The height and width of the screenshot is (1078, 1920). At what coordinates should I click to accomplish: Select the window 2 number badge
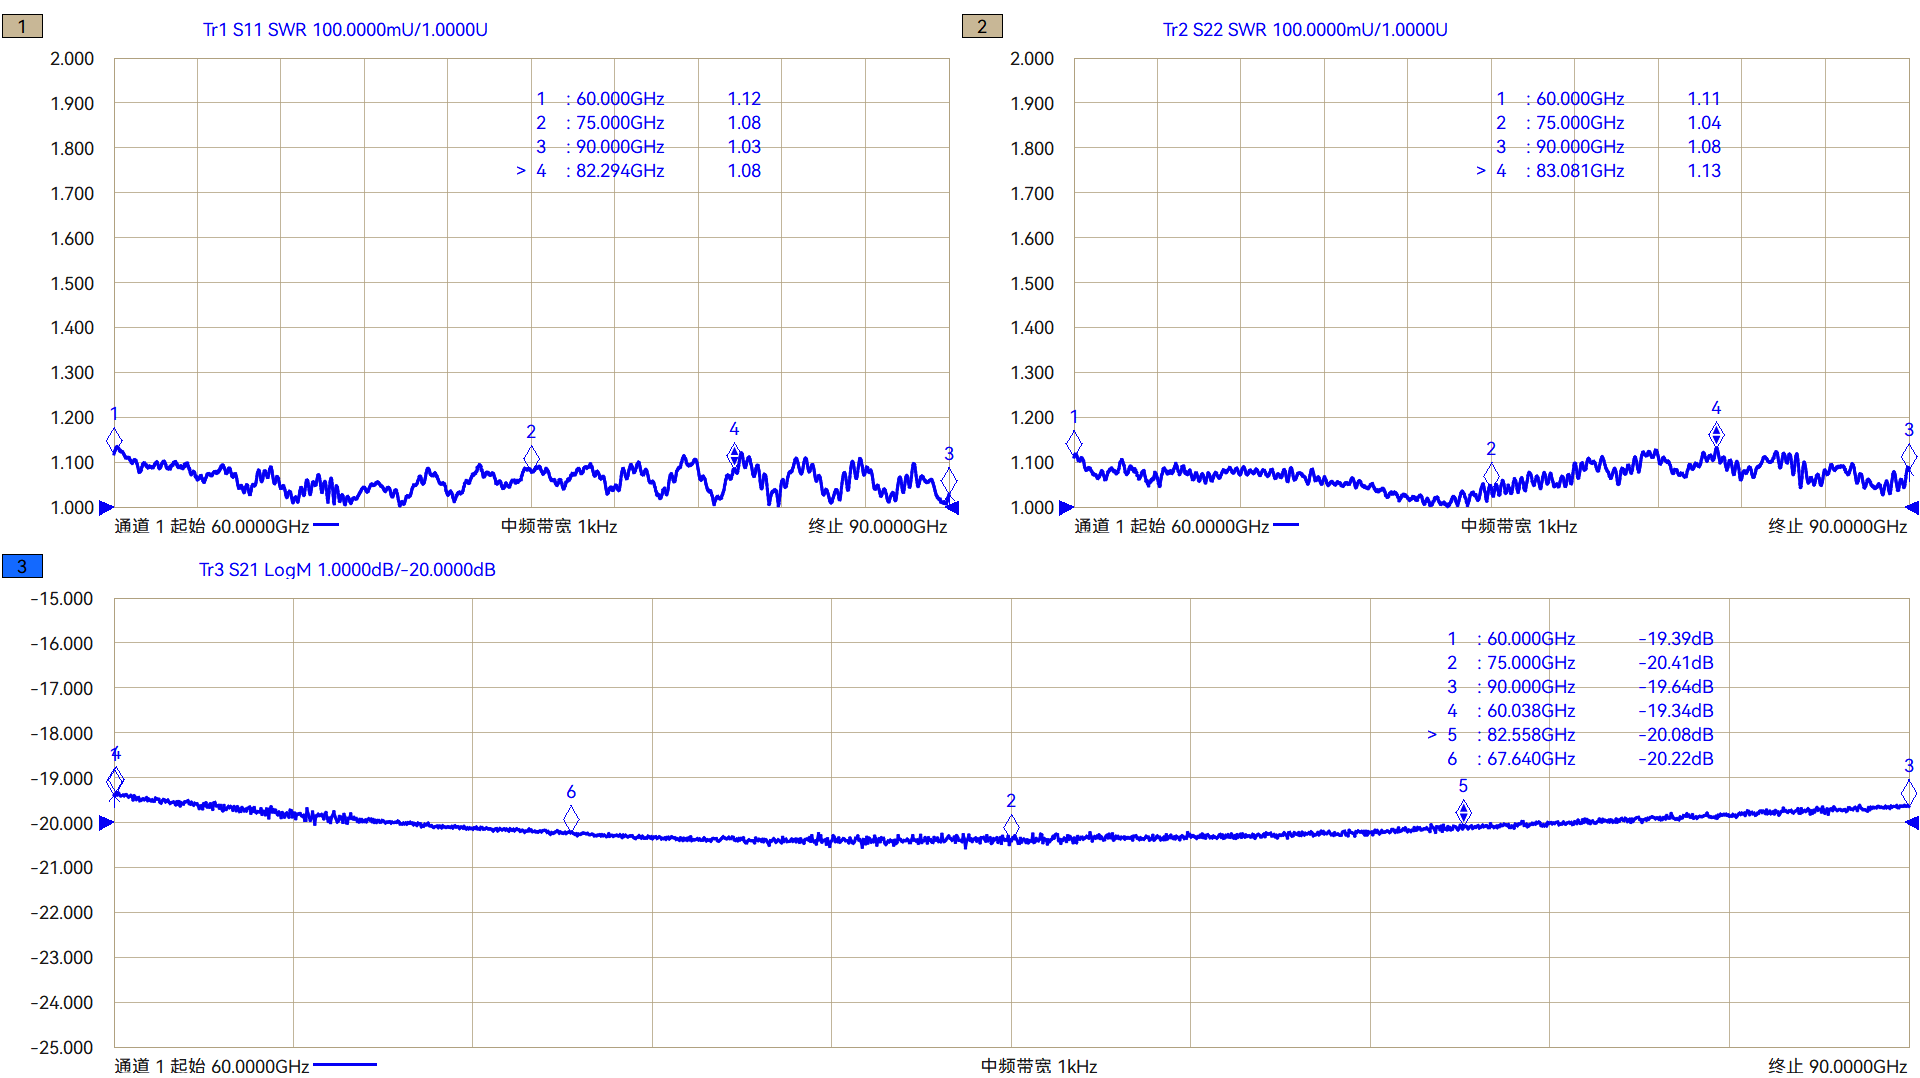981,27
